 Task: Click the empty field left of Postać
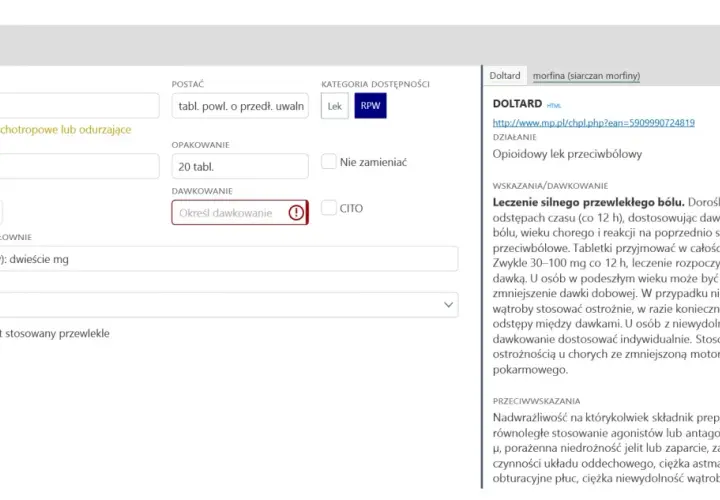point(79,106)
